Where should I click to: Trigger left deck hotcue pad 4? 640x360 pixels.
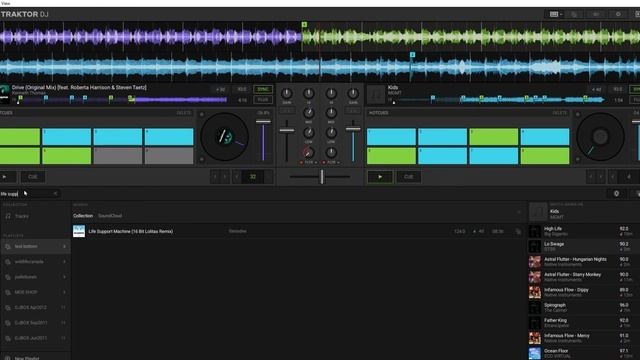pyautogui.click(x=169, y=137)
